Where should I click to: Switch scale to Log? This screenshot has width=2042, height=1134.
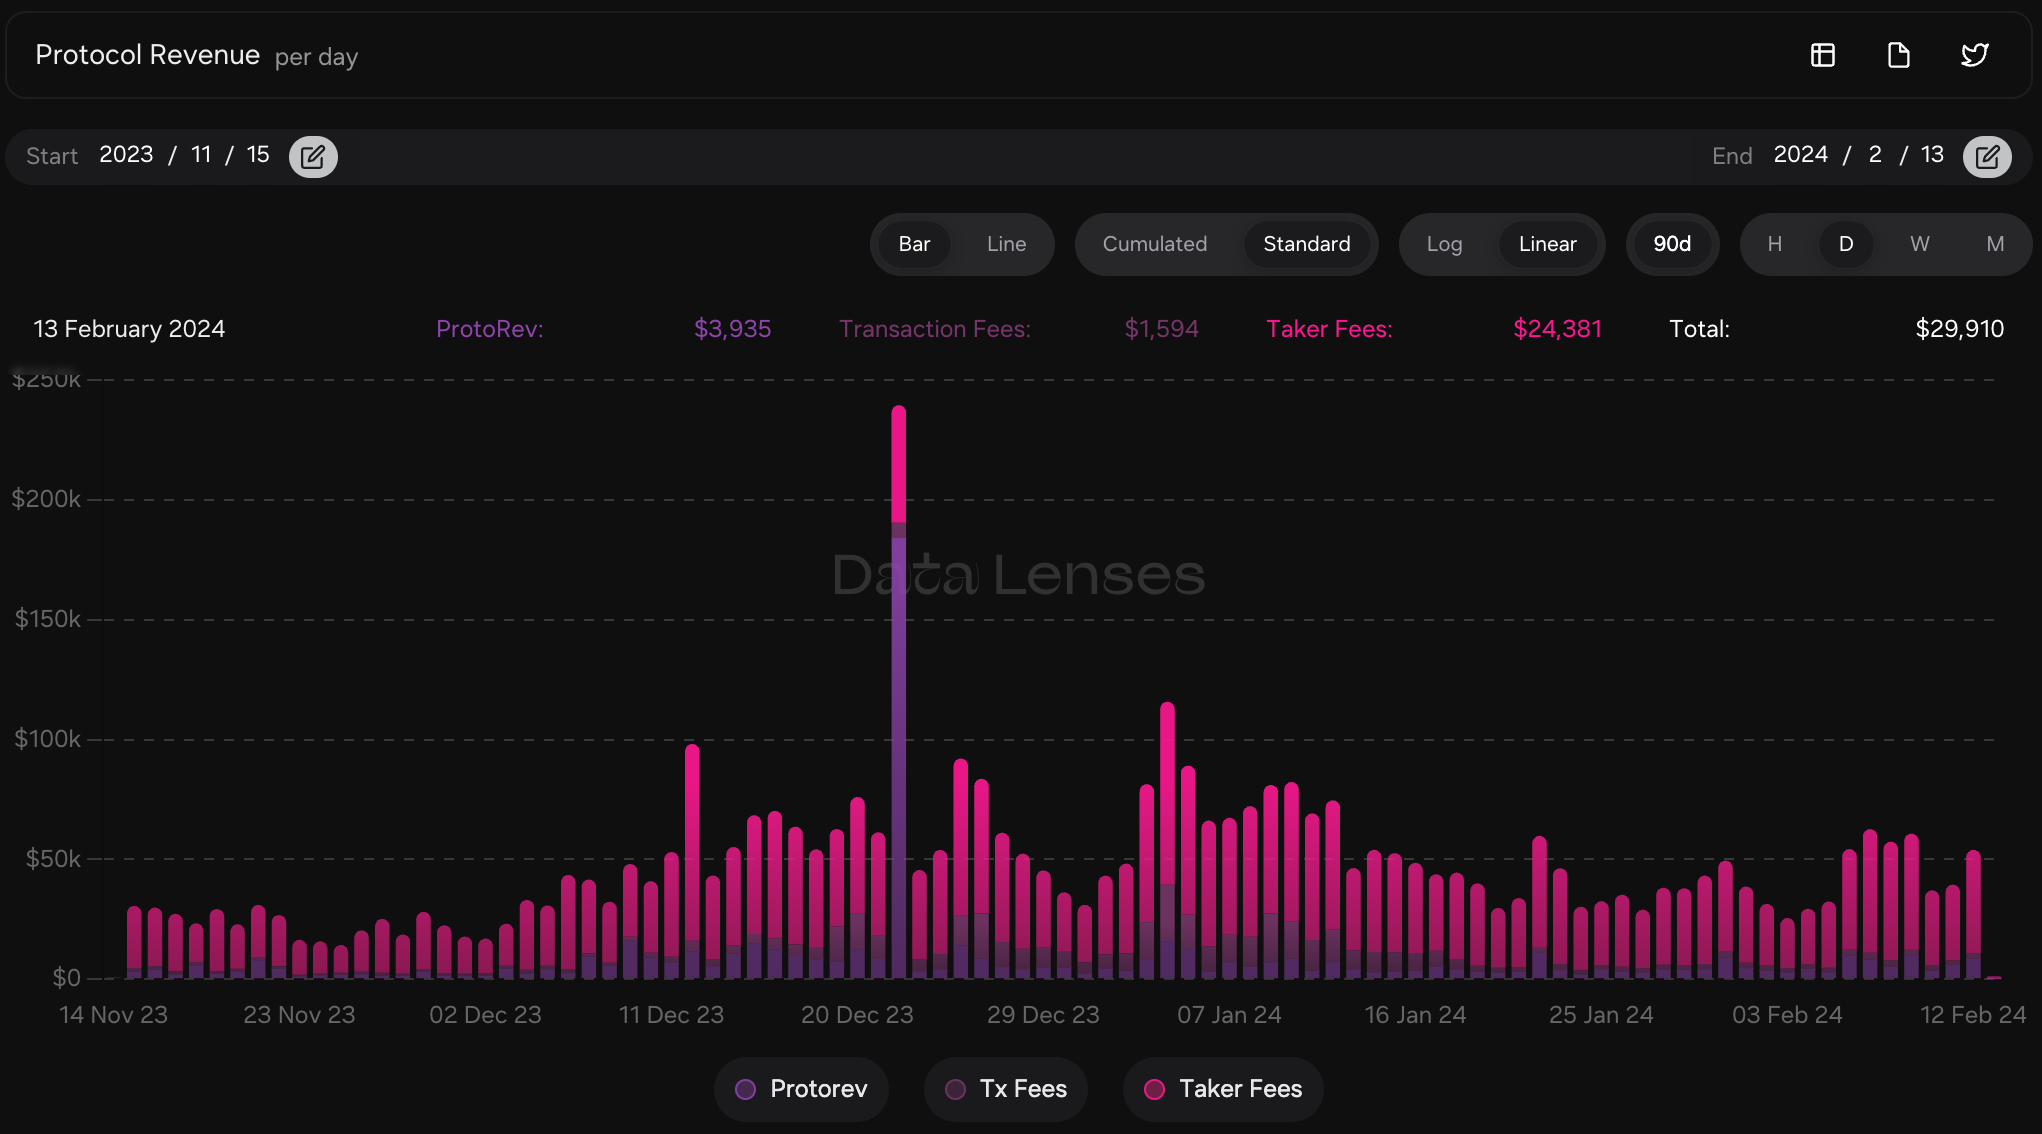pyautogui.click(x=1444, y=244)
